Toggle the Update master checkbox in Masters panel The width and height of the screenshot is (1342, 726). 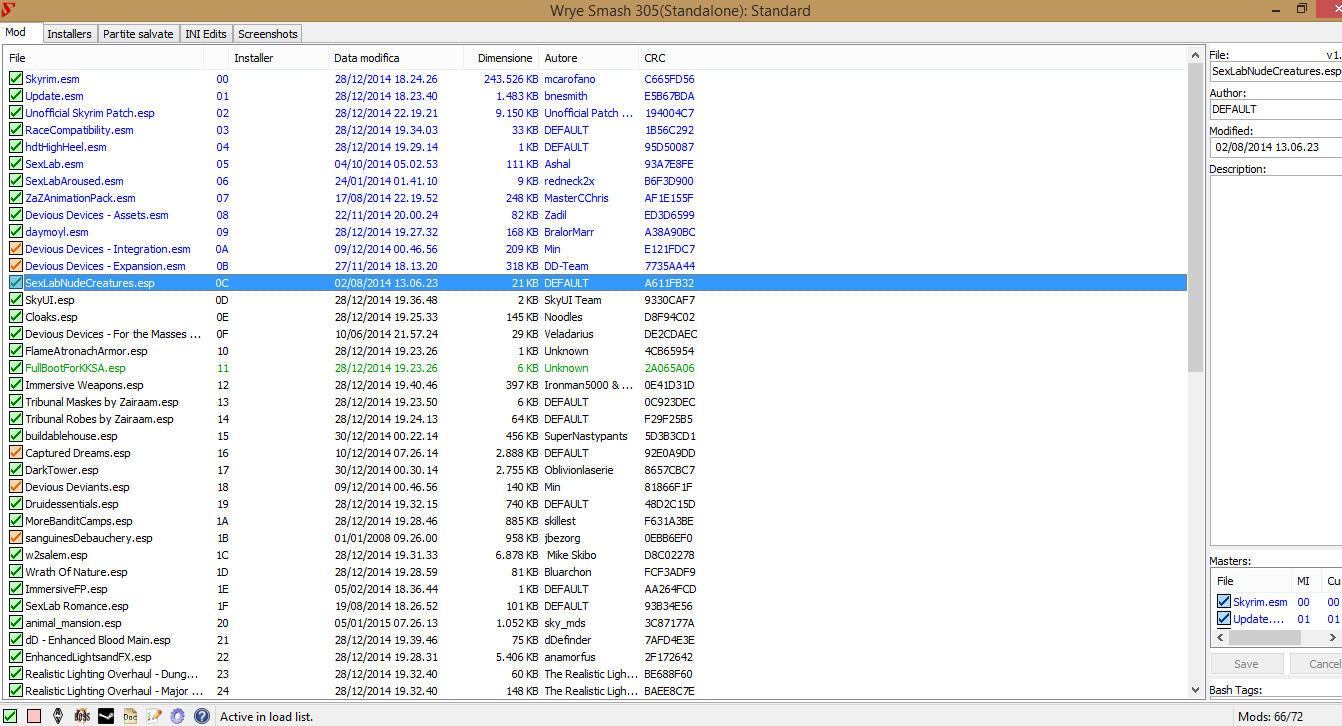tap(1224, 619)
